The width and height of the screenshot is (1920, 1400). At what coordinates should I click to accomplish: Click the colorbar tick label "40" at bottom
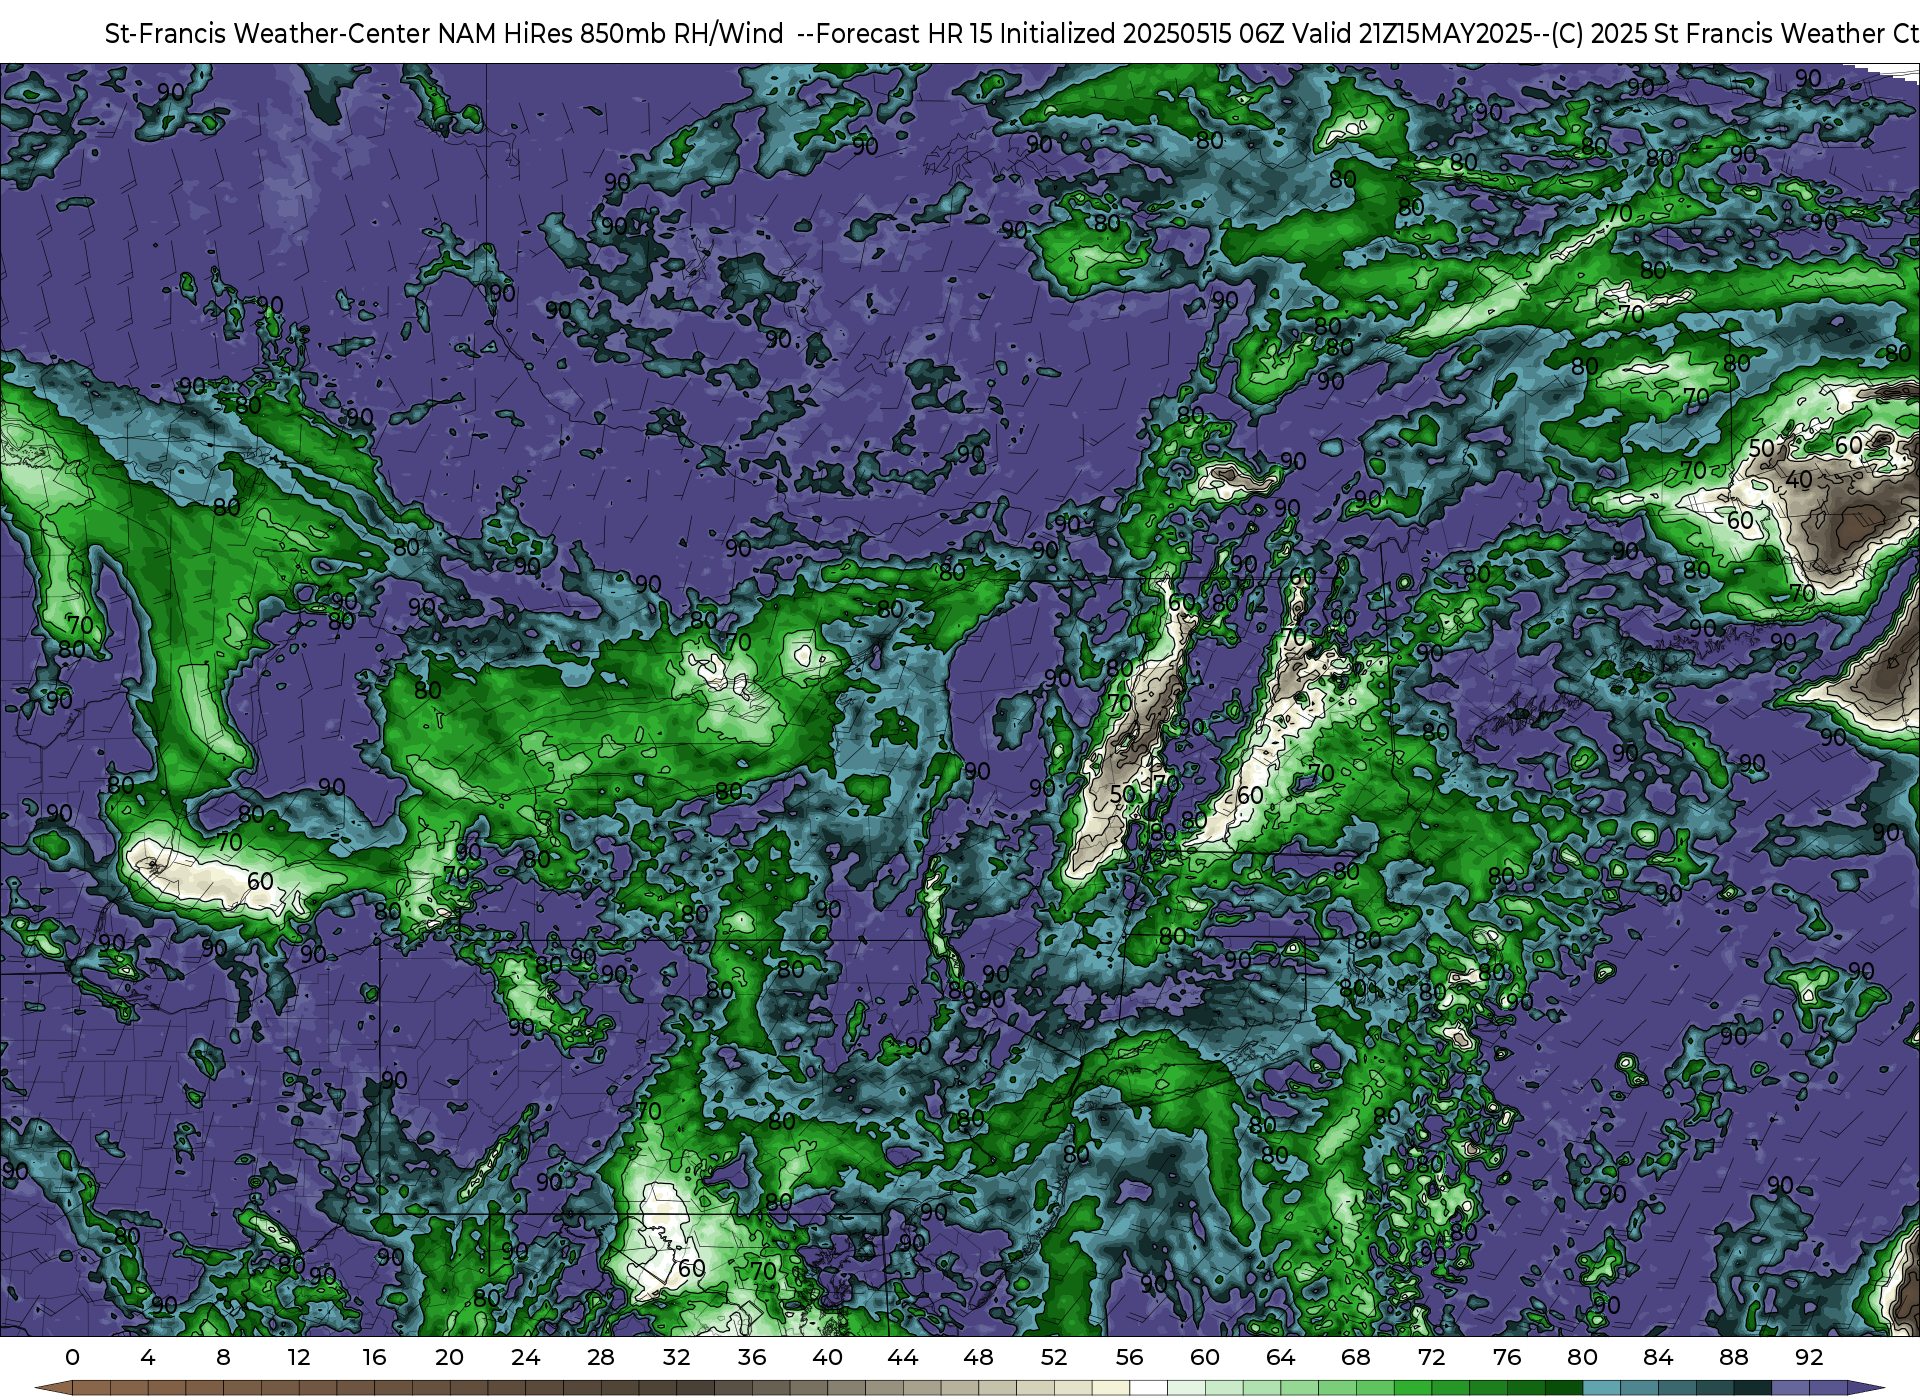pos(827,1357)
